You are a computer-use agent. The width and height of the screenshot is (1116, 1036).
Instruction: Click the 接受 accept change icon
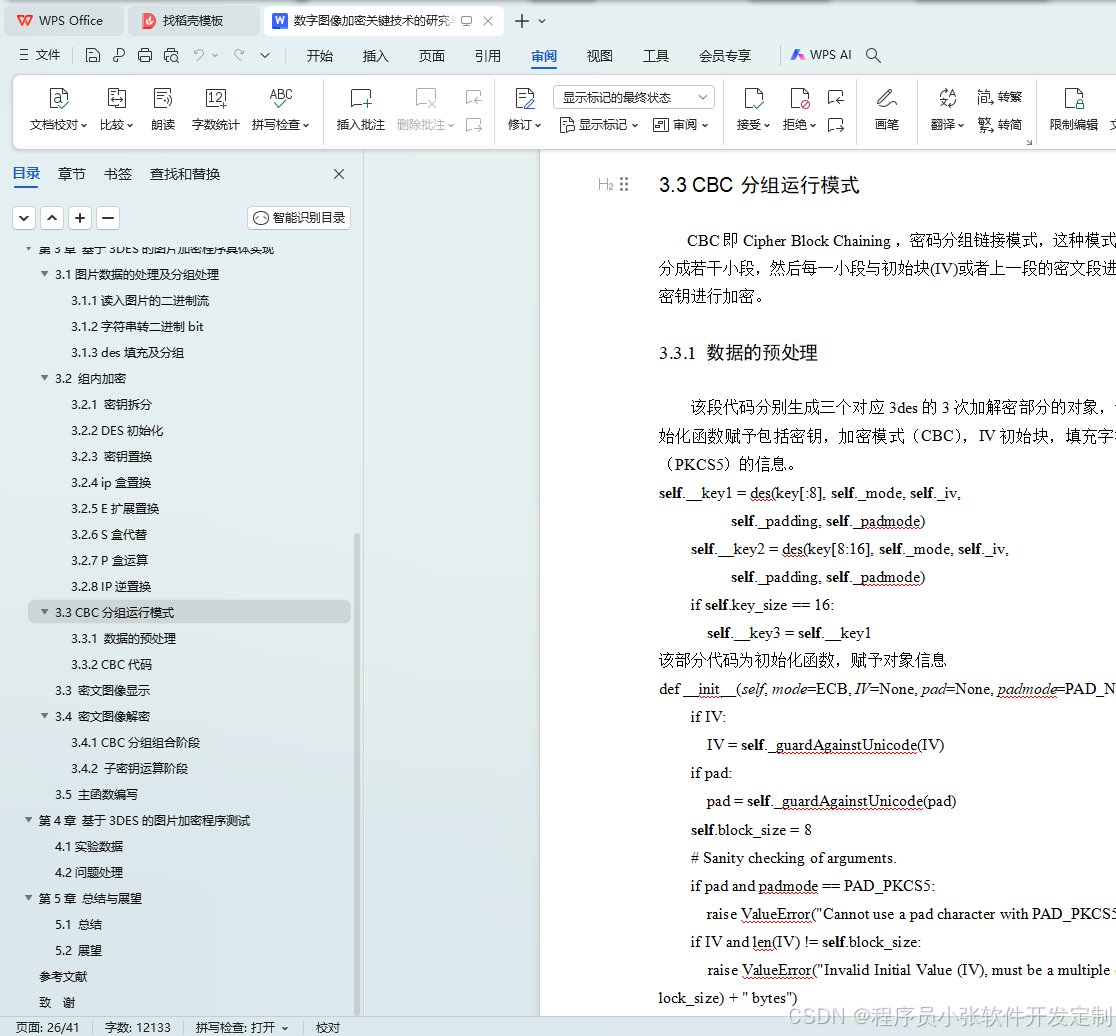coord(753,98)
